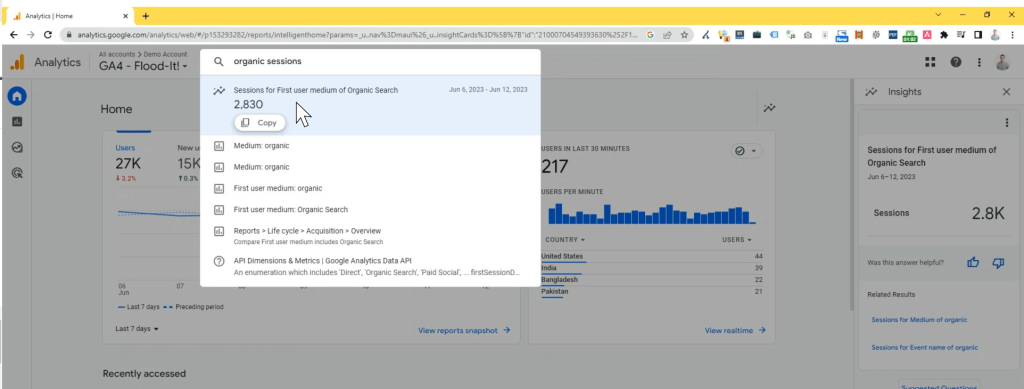This screenshot has height=389, width=1024.
Task: Click the India country row
Action: coord(652,268)
